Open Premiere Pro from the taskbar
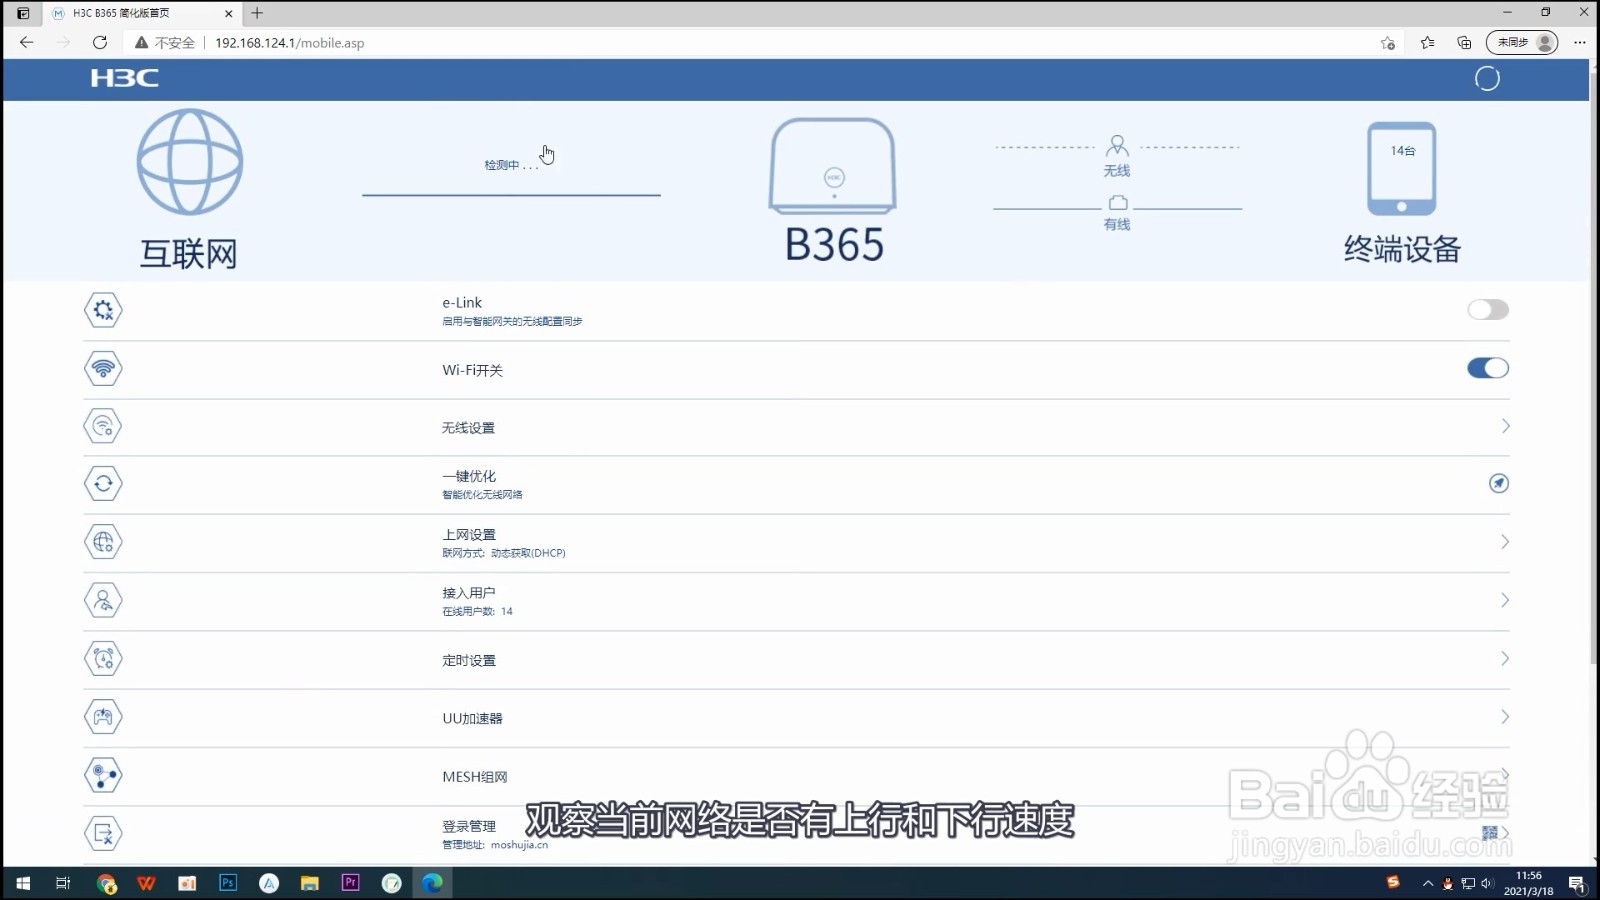The height and width of the screenshot is (900, 1600). point(350,883)
